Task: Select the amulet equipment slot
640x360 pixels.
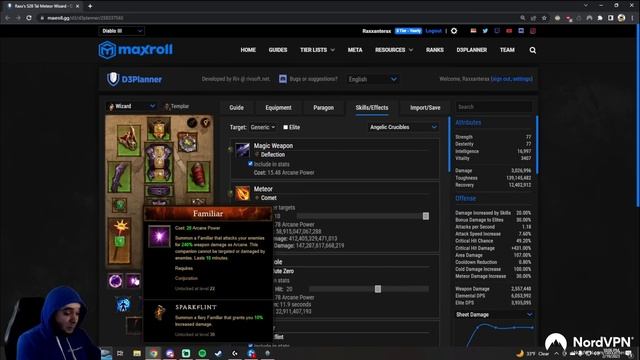Action: (x=187, y=142)
